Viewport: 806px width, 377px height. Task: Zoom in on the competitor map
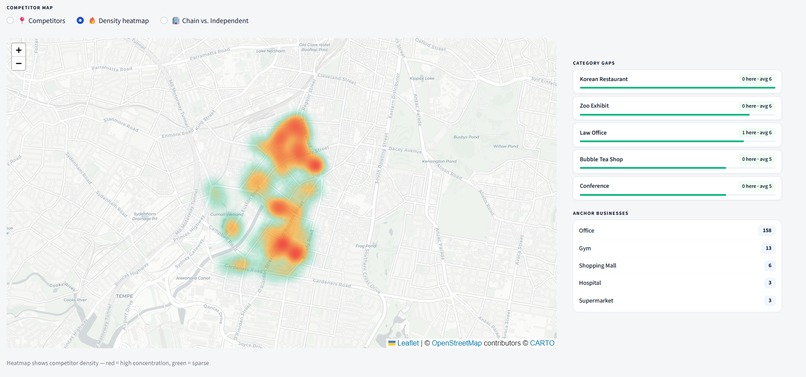point(19,50)
